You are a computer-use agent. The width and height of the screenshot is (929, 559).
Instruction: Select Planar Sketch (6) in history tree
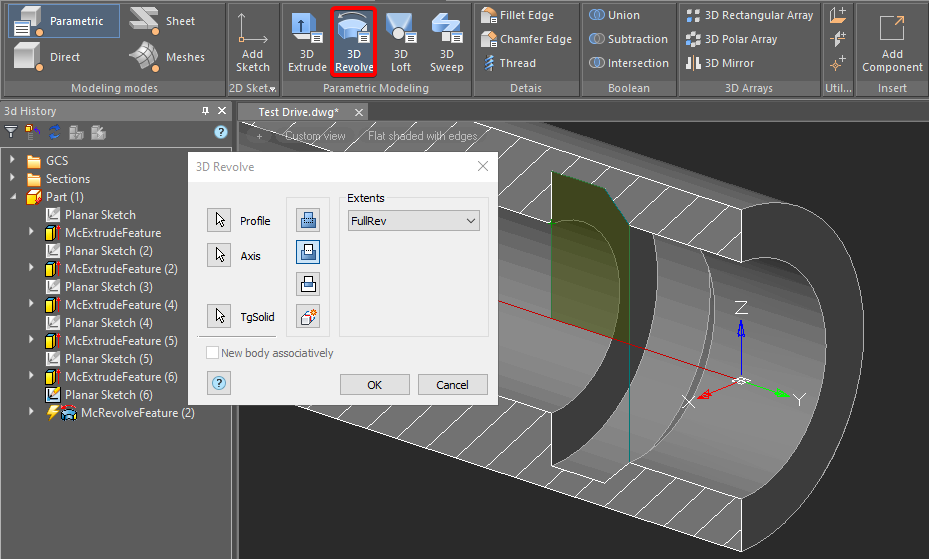coord(108,395)
